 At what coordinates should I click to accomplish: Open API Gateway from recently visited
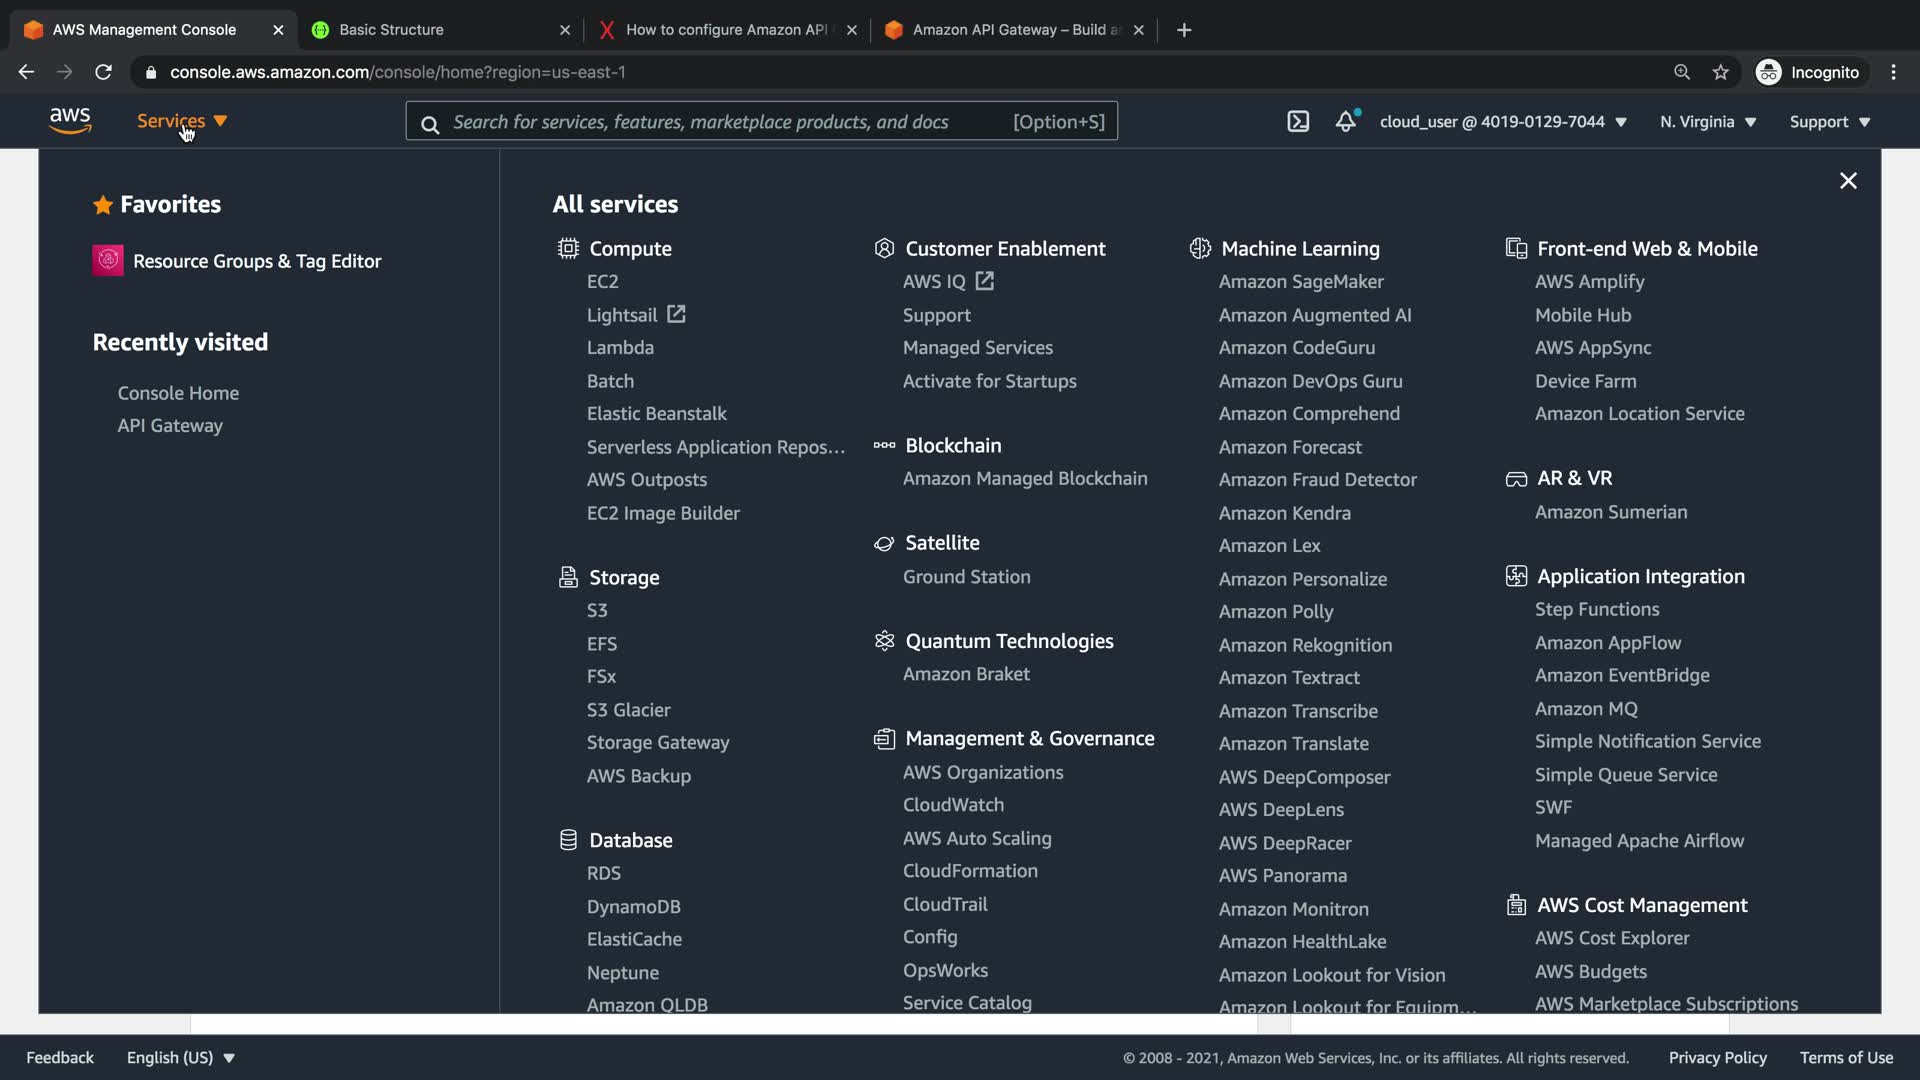pyautogui.click(x=170, y=426)
